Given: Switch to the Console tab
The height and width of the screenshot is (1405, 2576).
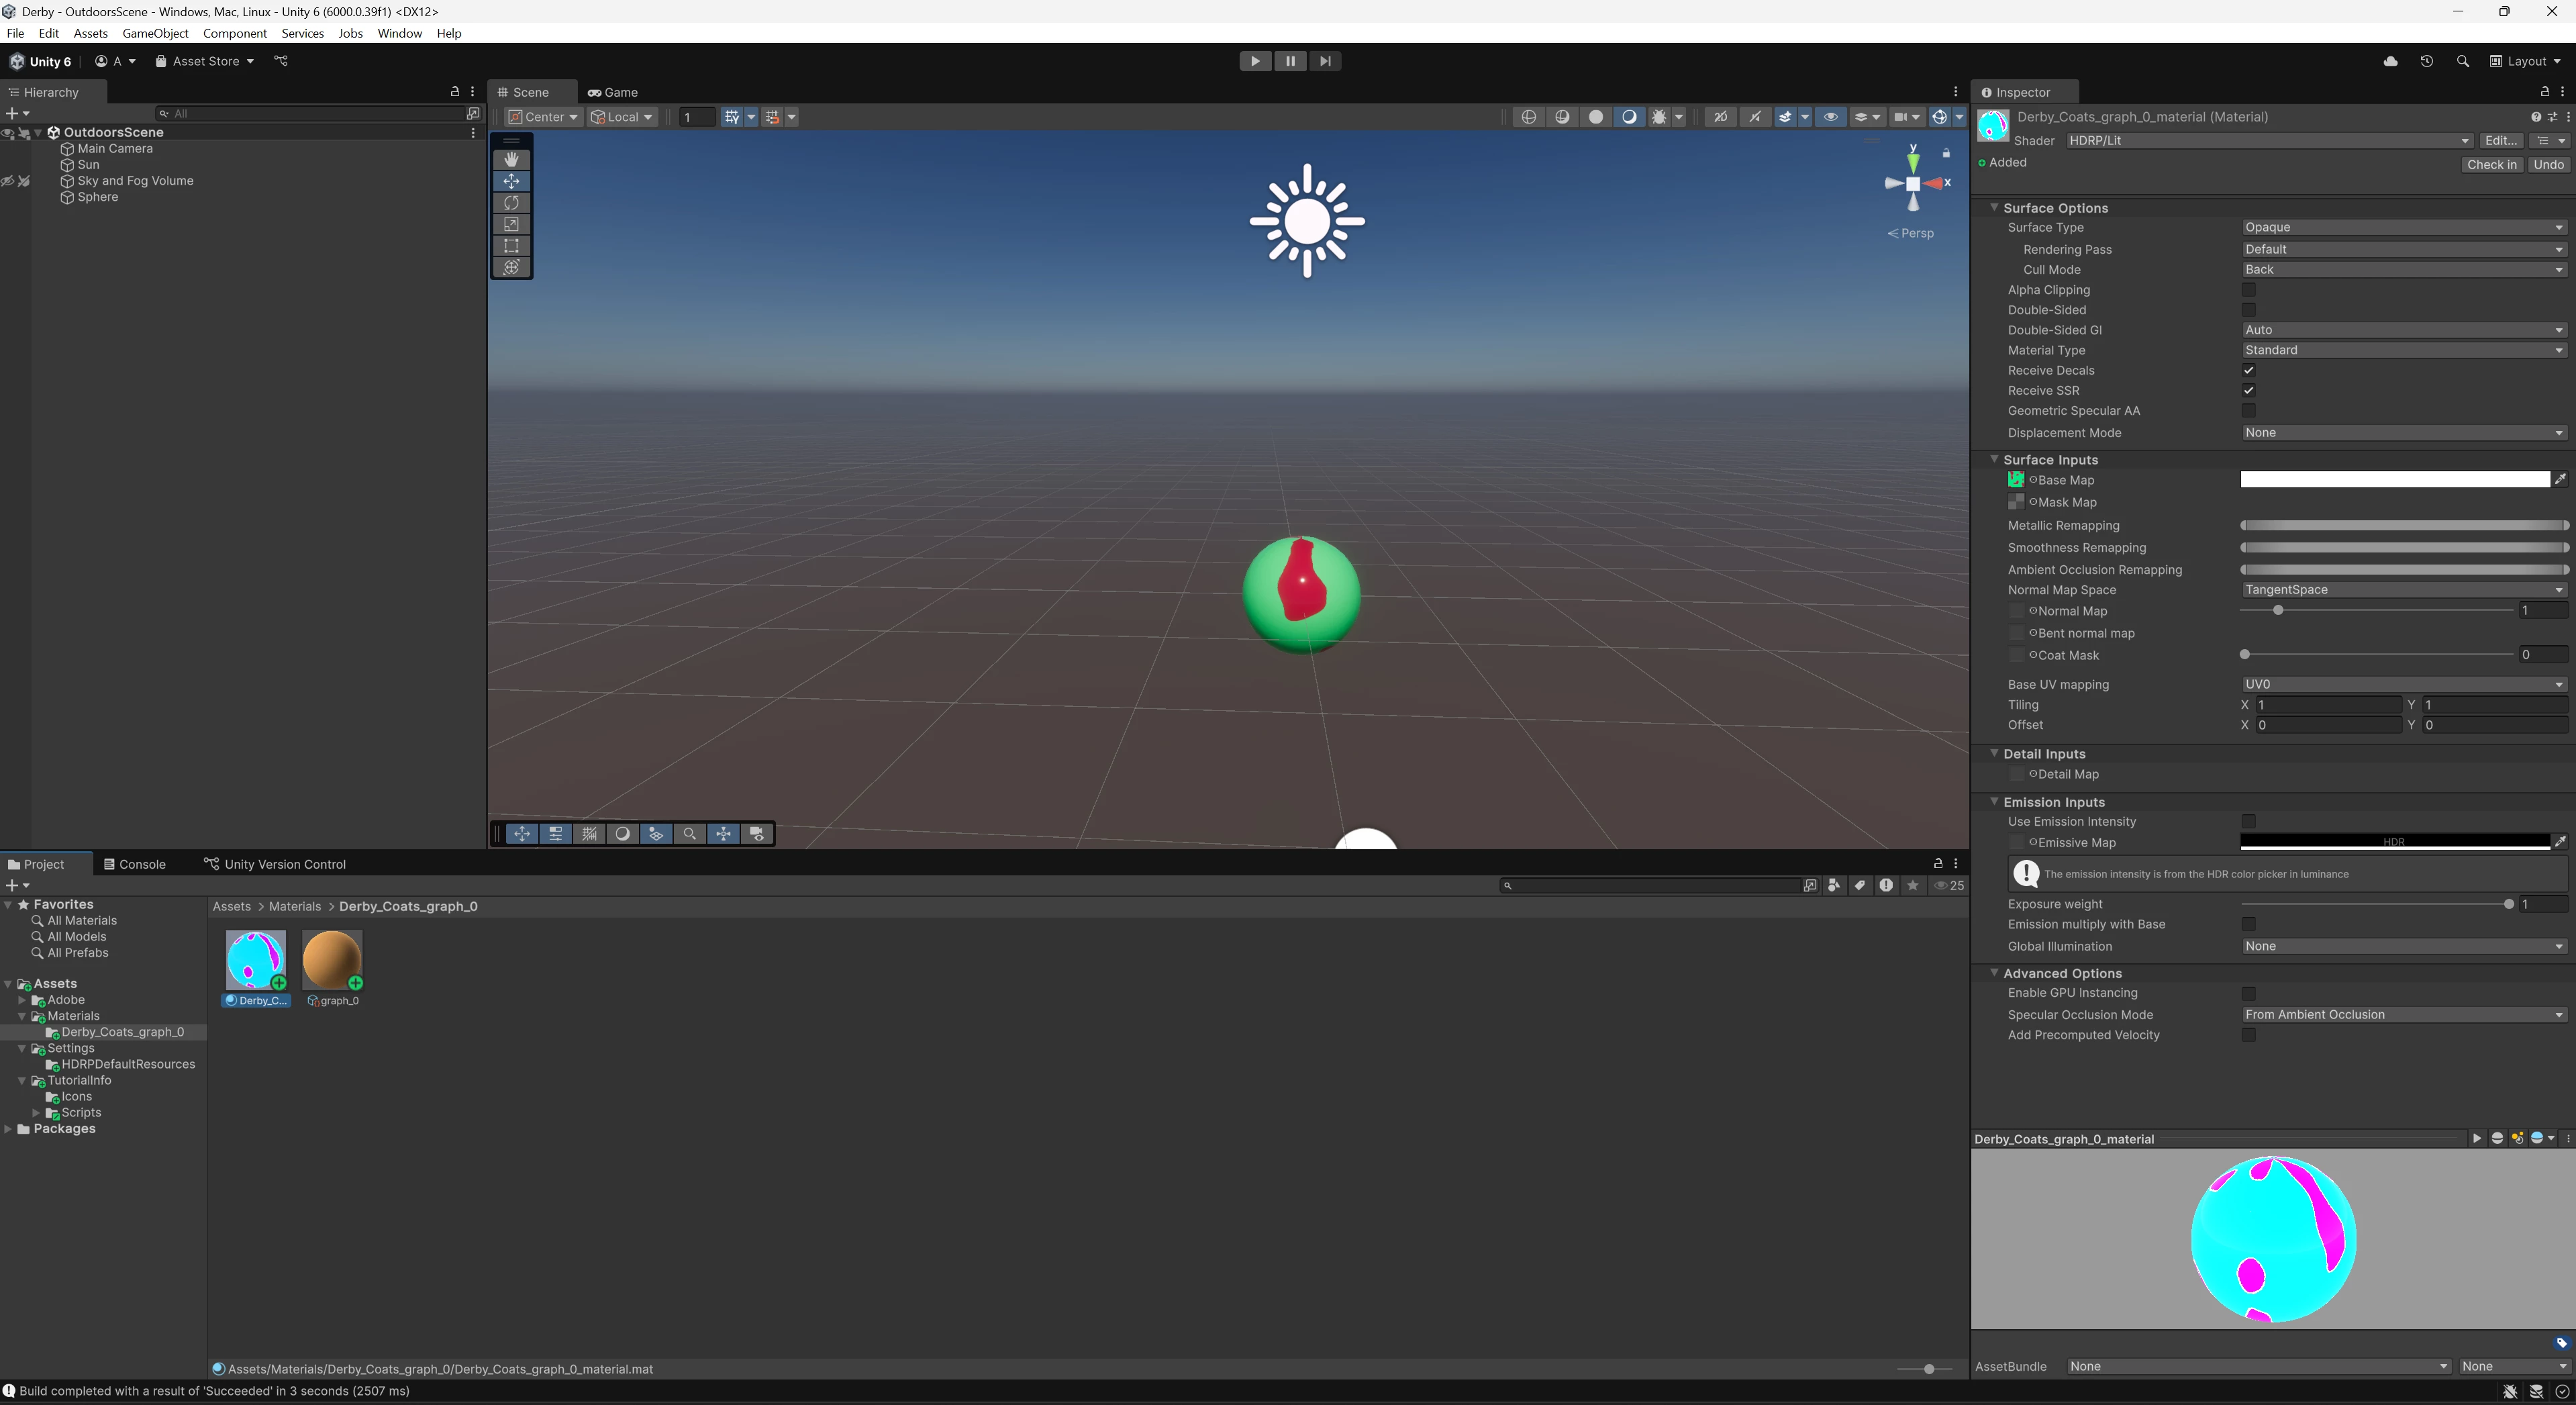Looking at the screenshot, I should (x=134, y=864).
